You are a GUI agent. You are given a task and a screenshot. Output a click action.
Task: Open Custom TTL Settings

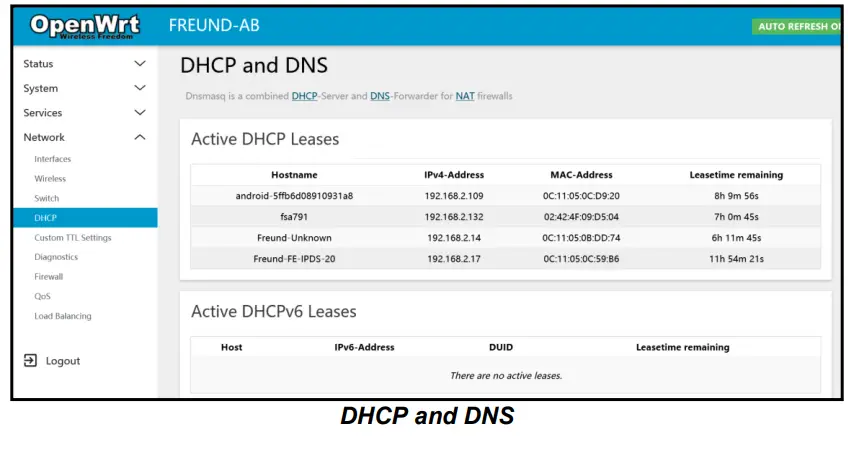(x=72, y=237)
